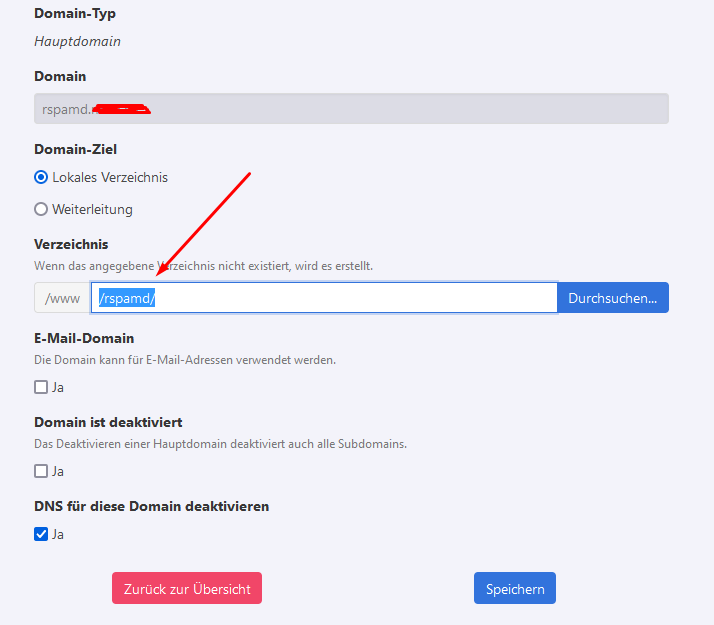Click the Domain ist deaktiviert heading
This screenshot has height=625, width=714.
108,422
